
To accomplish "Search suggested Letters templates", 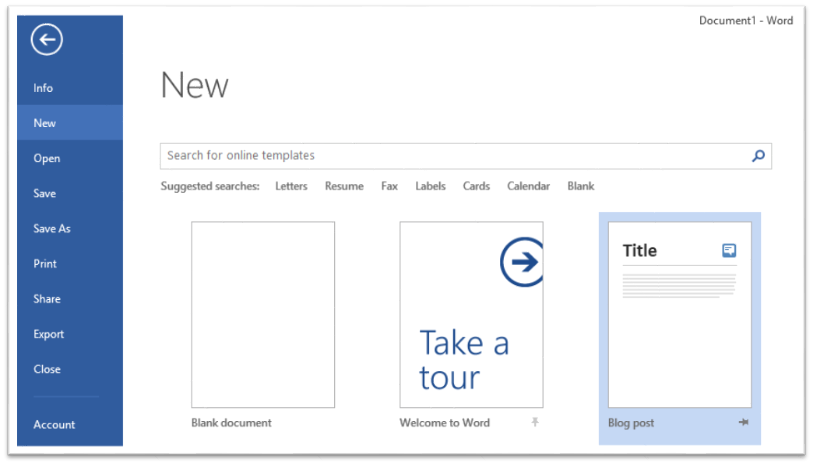I will pyautogui.click(x=291, y=186).
